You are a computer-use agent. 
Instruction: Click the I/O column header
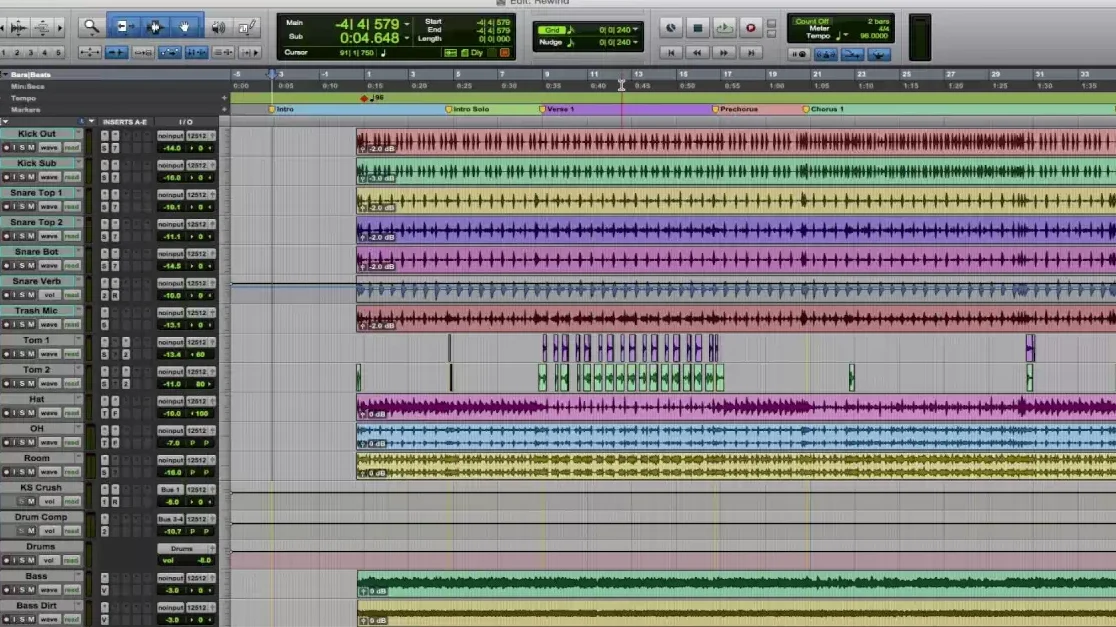point(185,122)
